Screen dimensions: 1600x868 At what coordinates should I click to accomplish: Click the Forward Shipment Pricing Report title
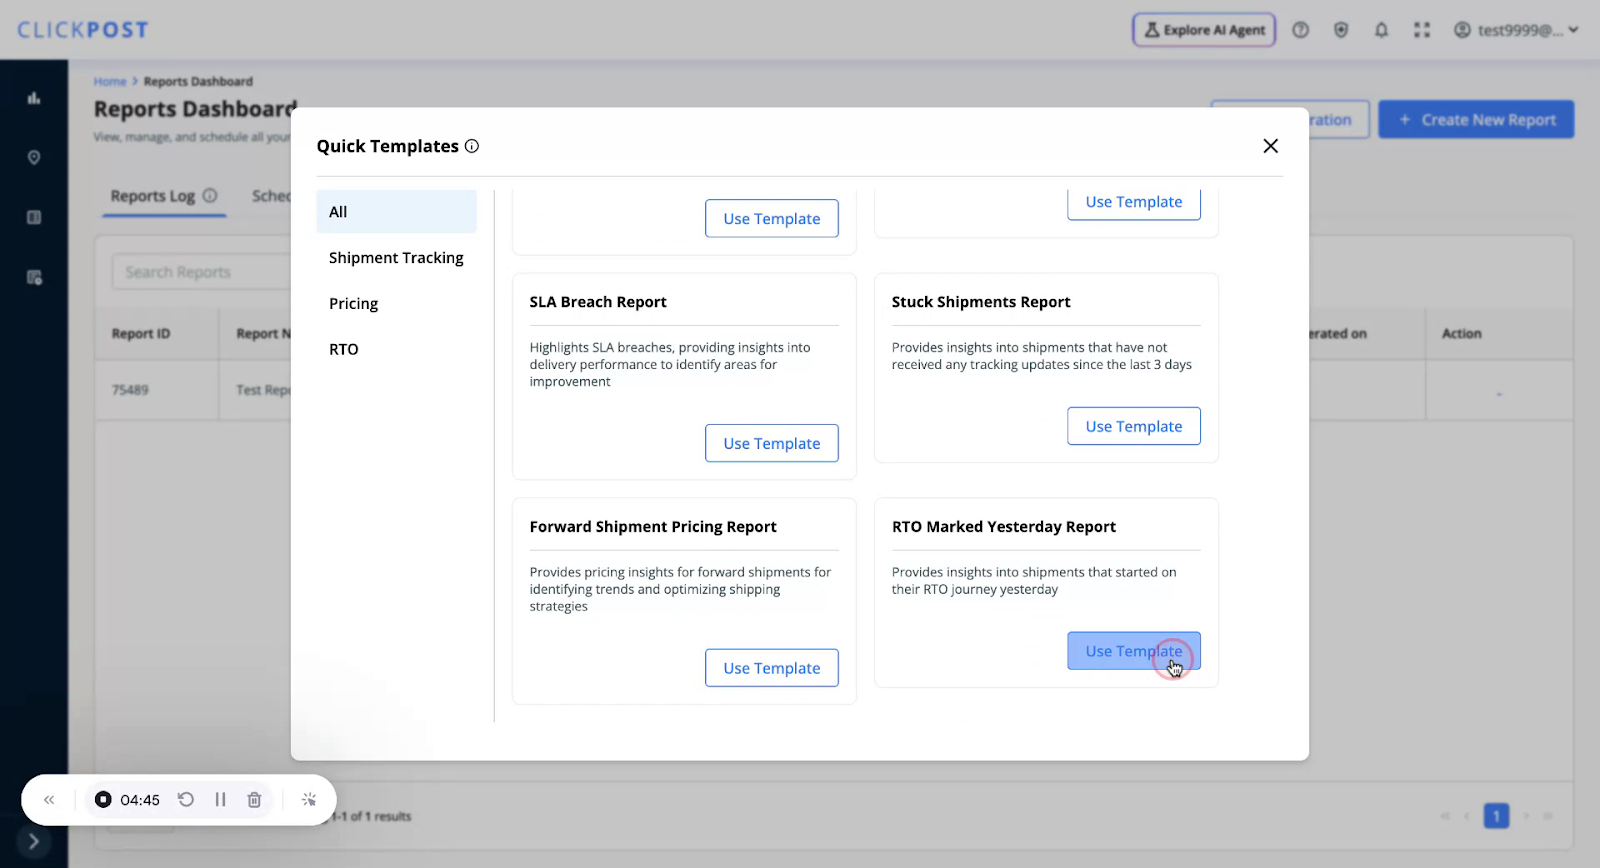coord(653,527)
